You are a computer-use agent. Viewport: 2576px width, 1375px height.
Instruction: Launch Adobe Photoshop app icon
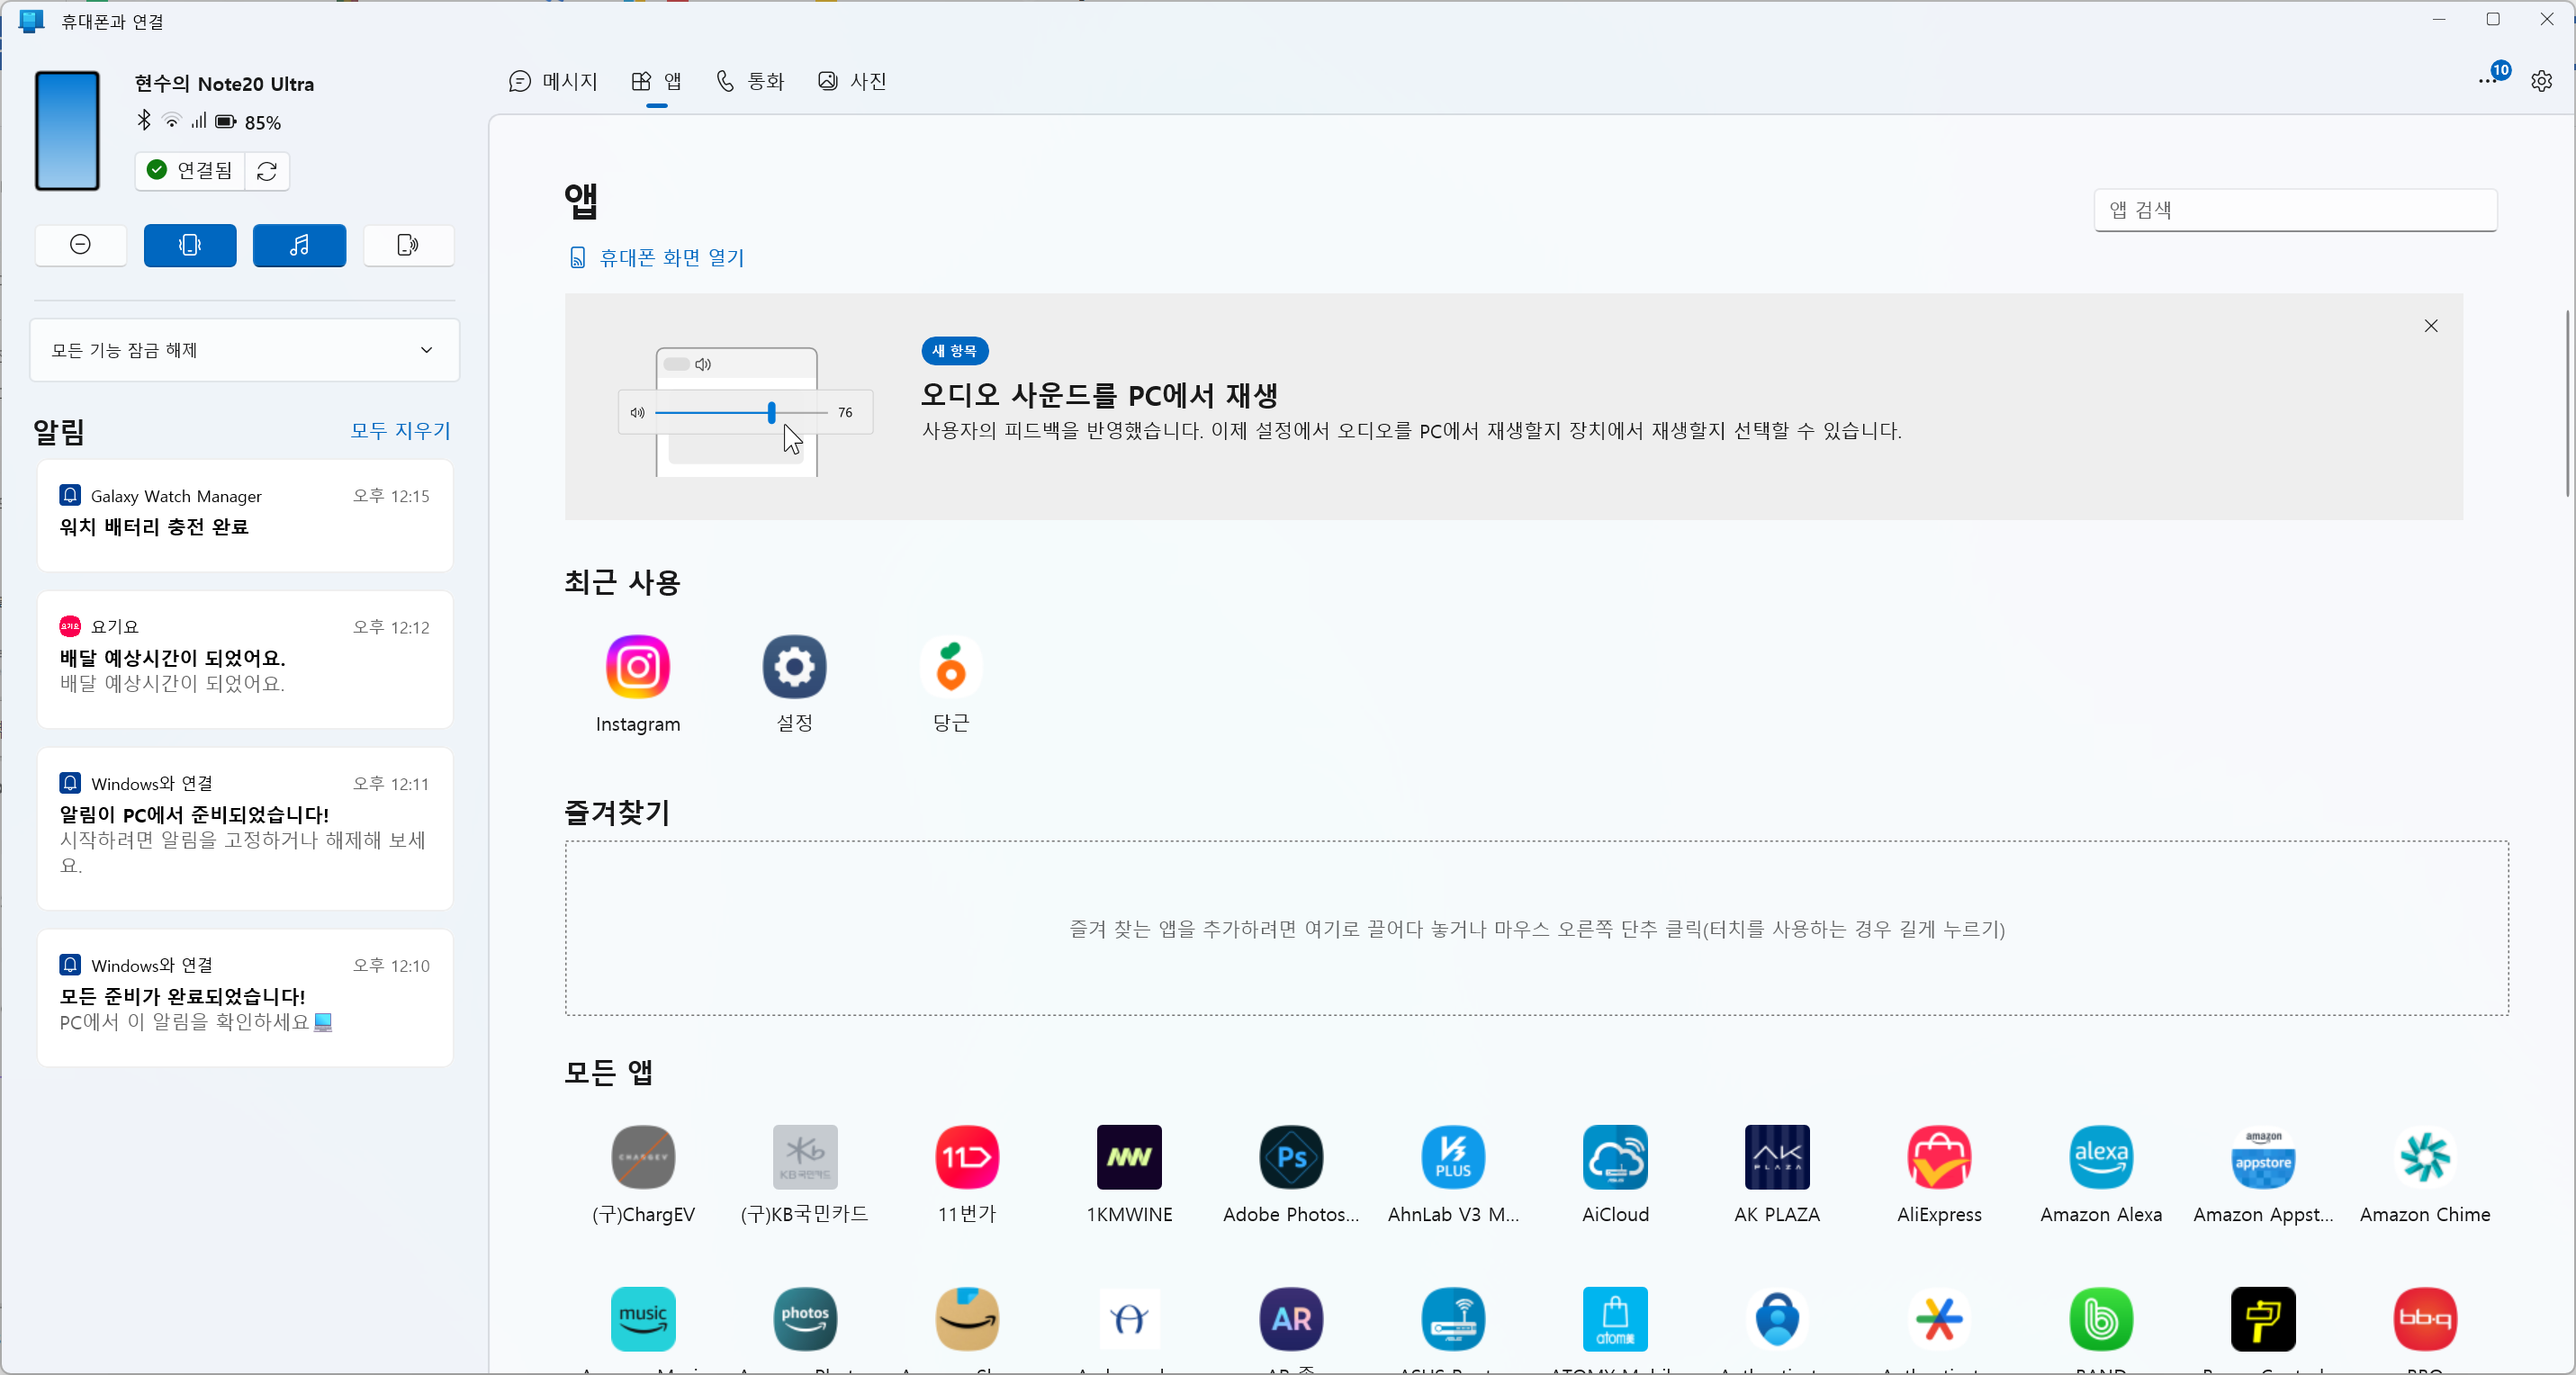pos(1291,1157)
